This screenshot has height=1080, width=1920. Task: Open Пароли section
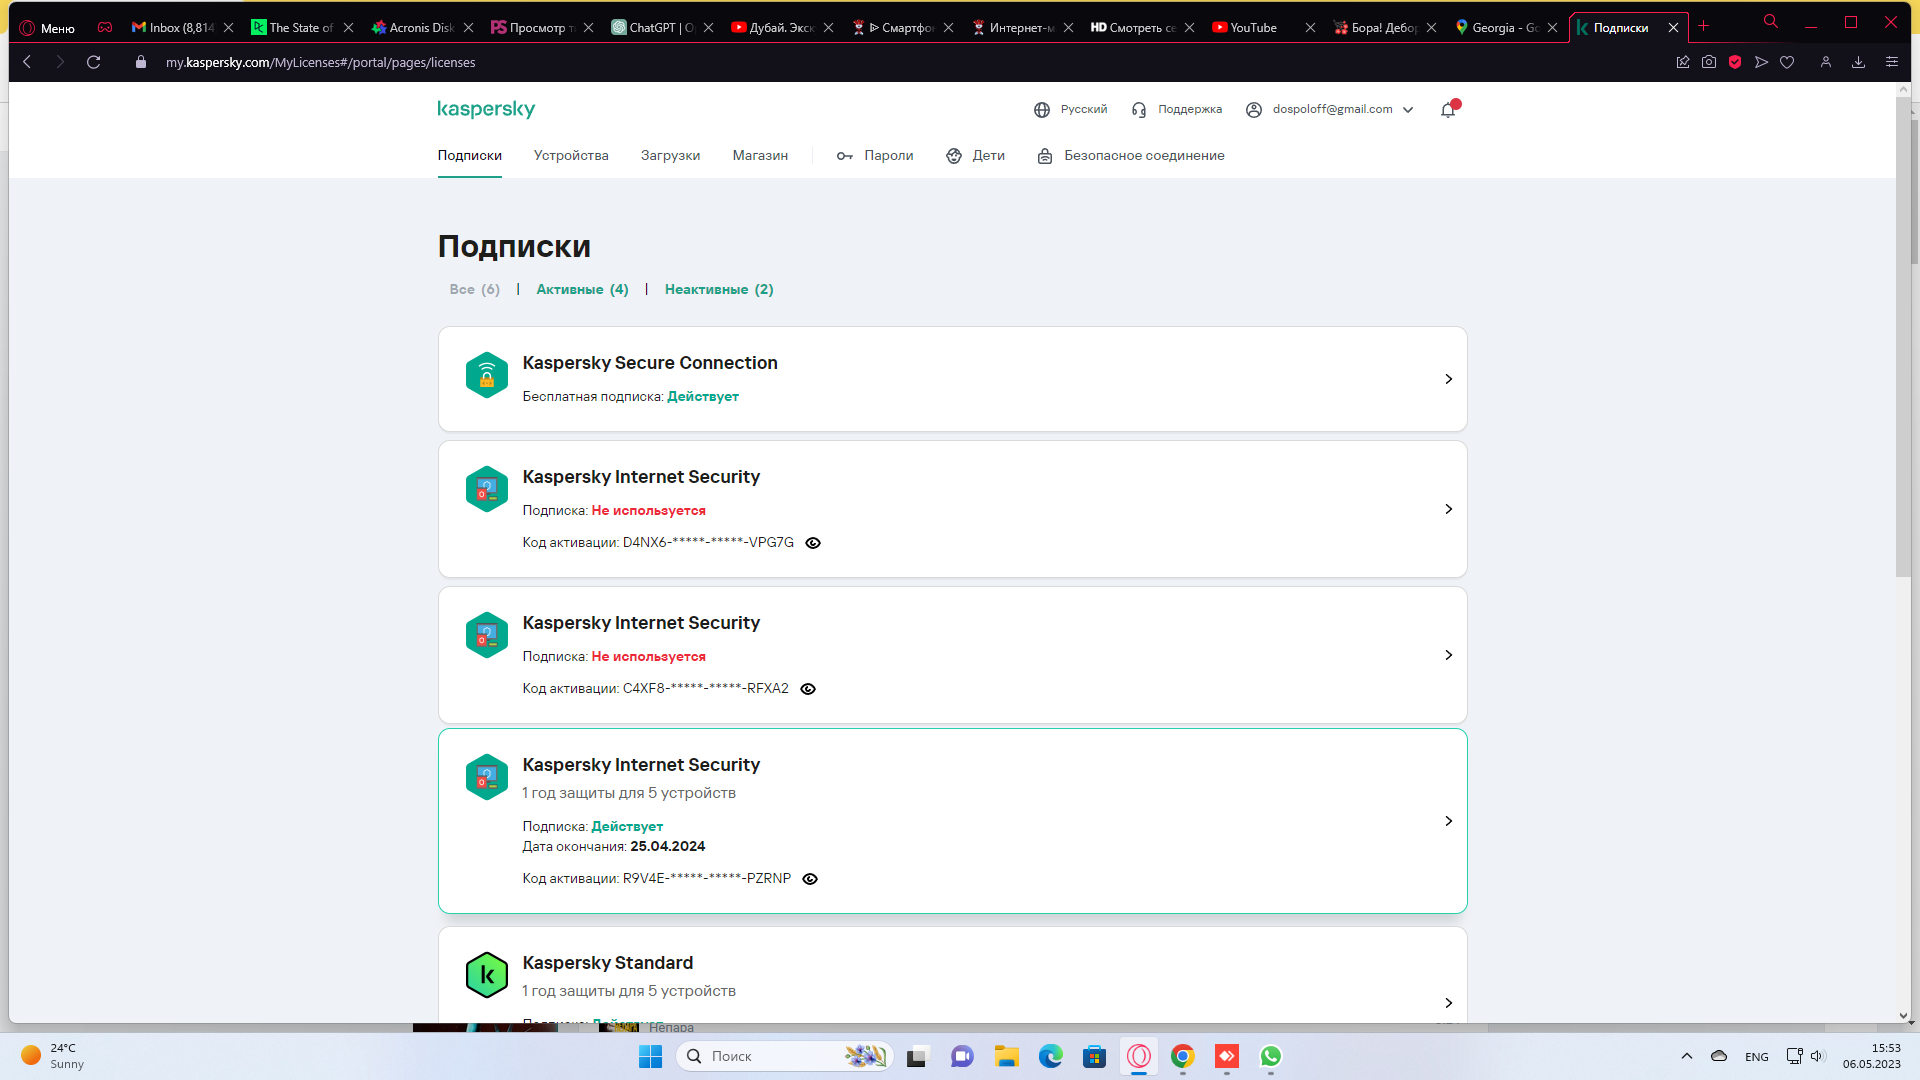[875, 155]
